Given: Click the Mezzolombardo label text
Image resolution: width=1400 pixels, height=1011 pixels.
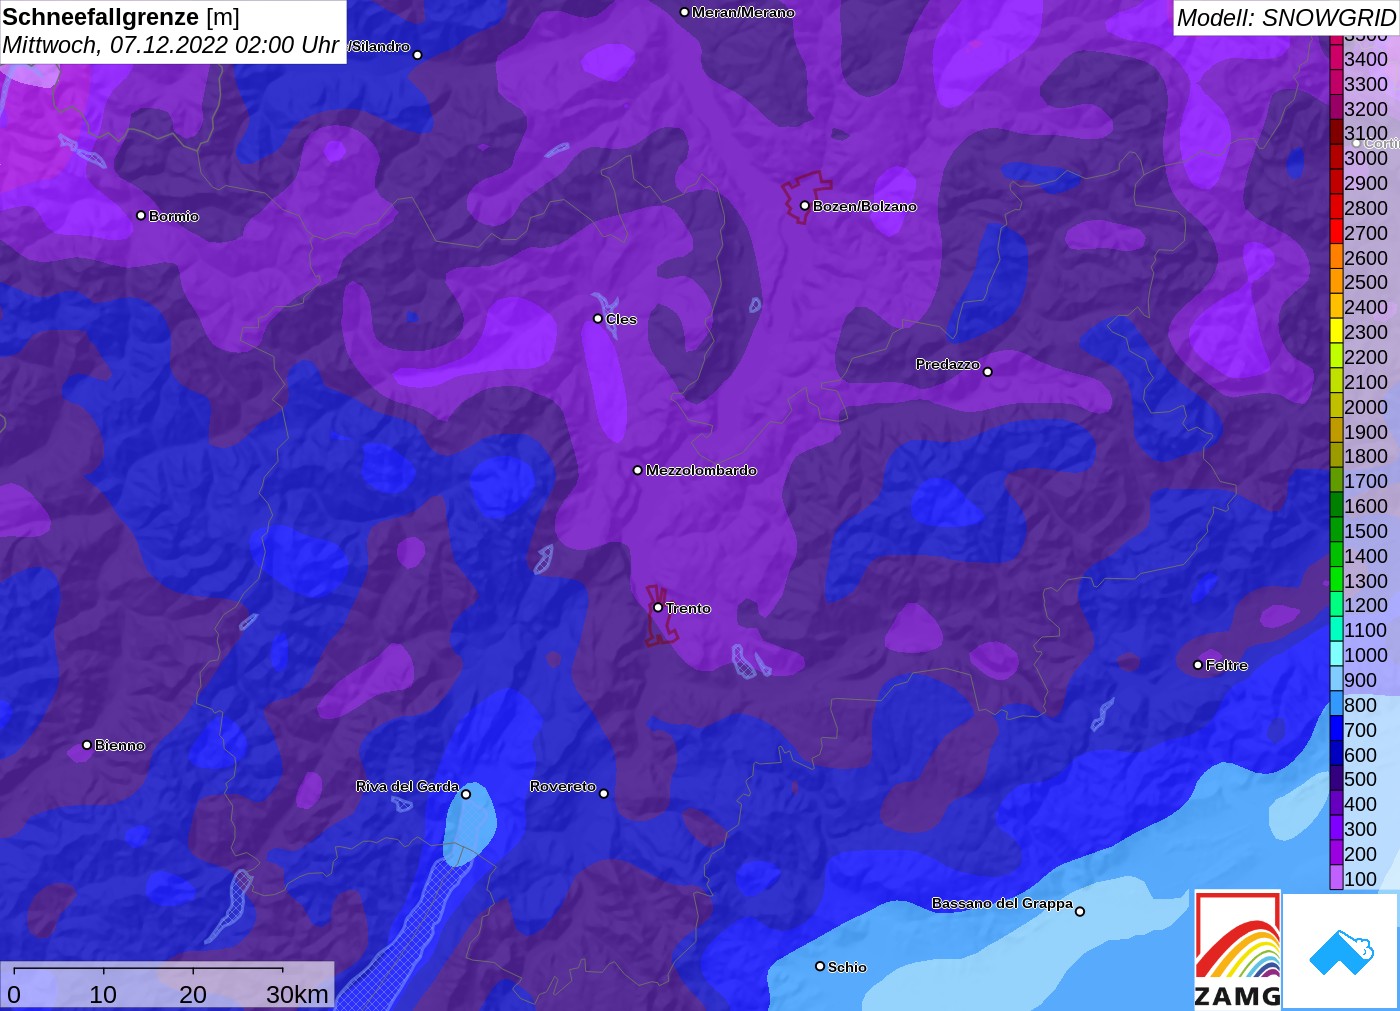Looking at the screenshot, I should click(701, 470).
